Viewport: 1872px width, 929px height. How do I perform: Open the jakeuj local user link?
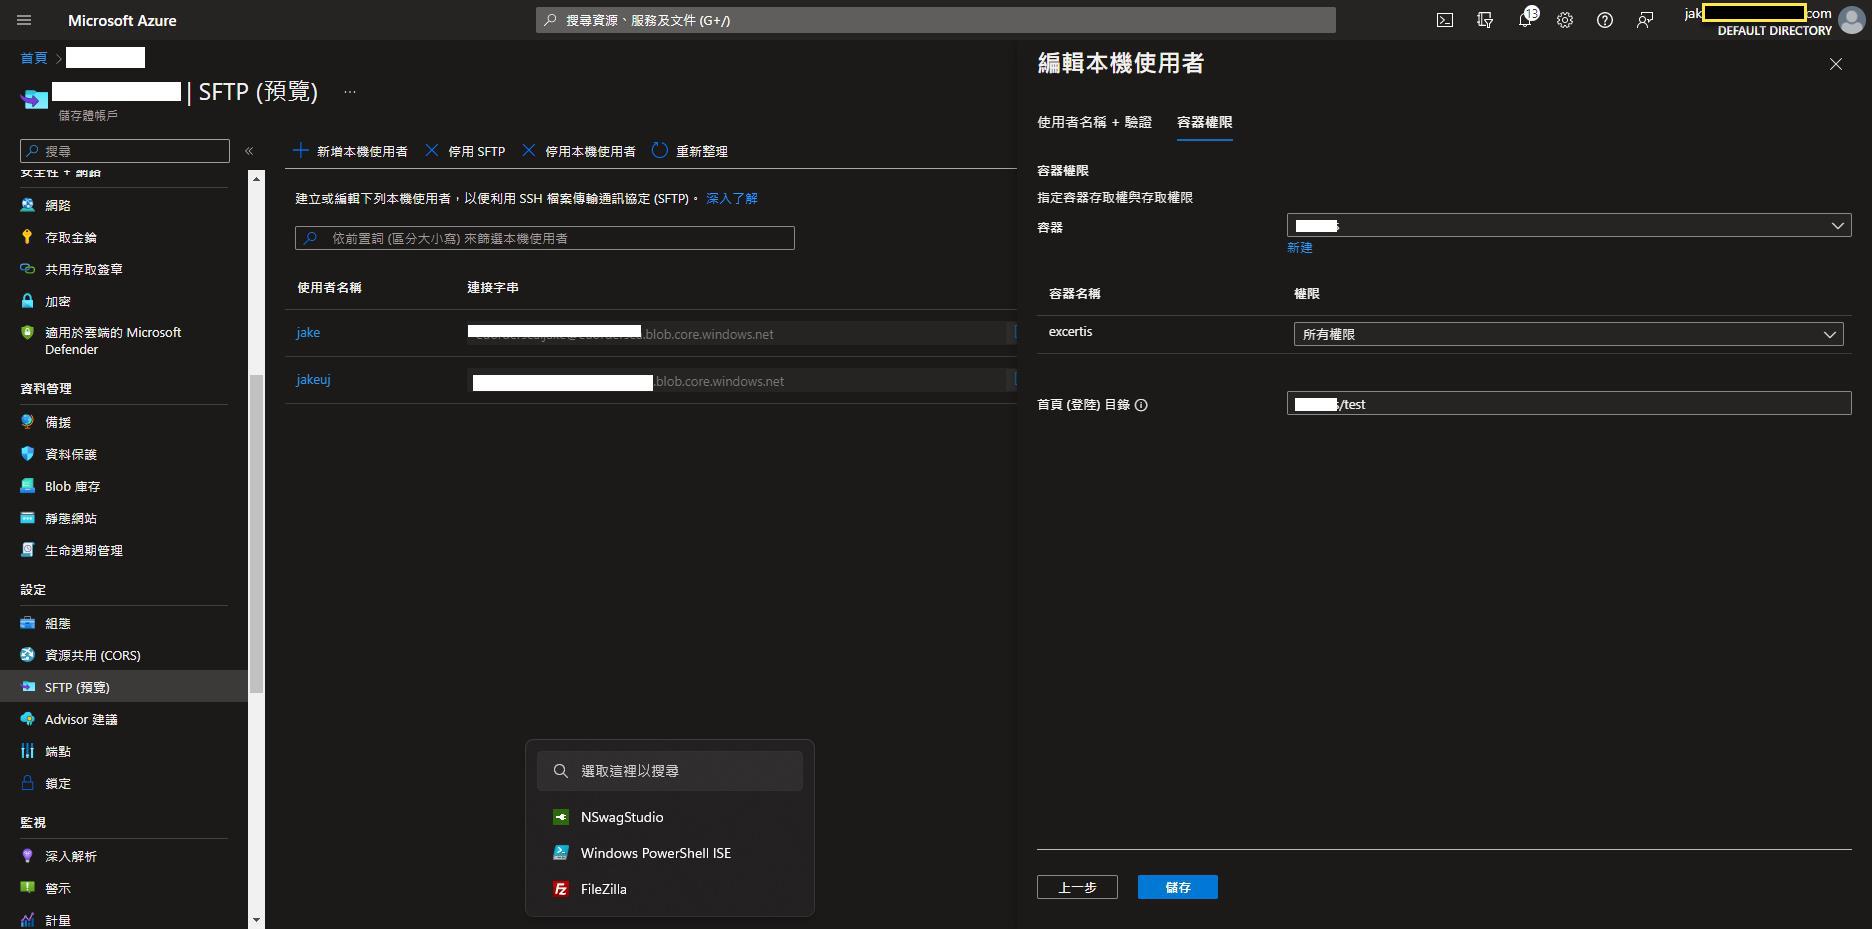(x=313, y=380)
